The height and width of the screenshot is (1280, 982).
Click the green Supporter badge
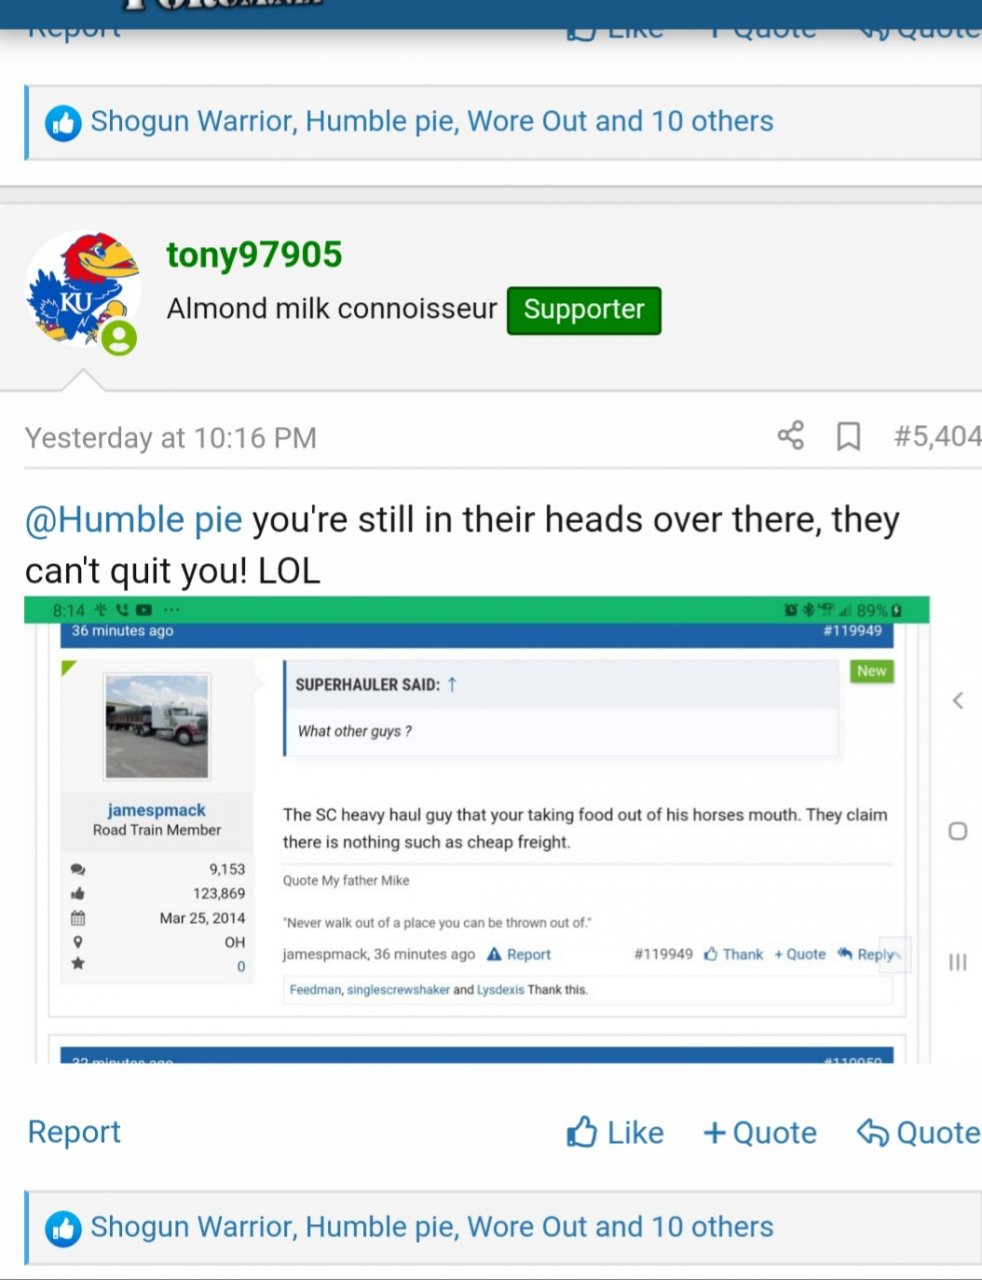click(584, 309)
